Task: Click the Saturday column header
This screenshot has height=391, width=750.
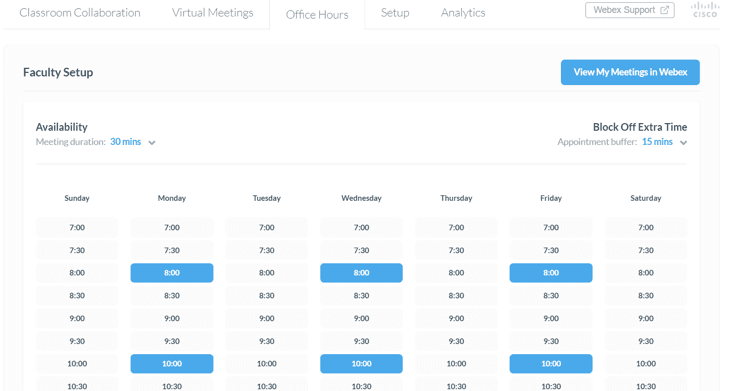Action: pyautogui.click(x=645, y=198)
